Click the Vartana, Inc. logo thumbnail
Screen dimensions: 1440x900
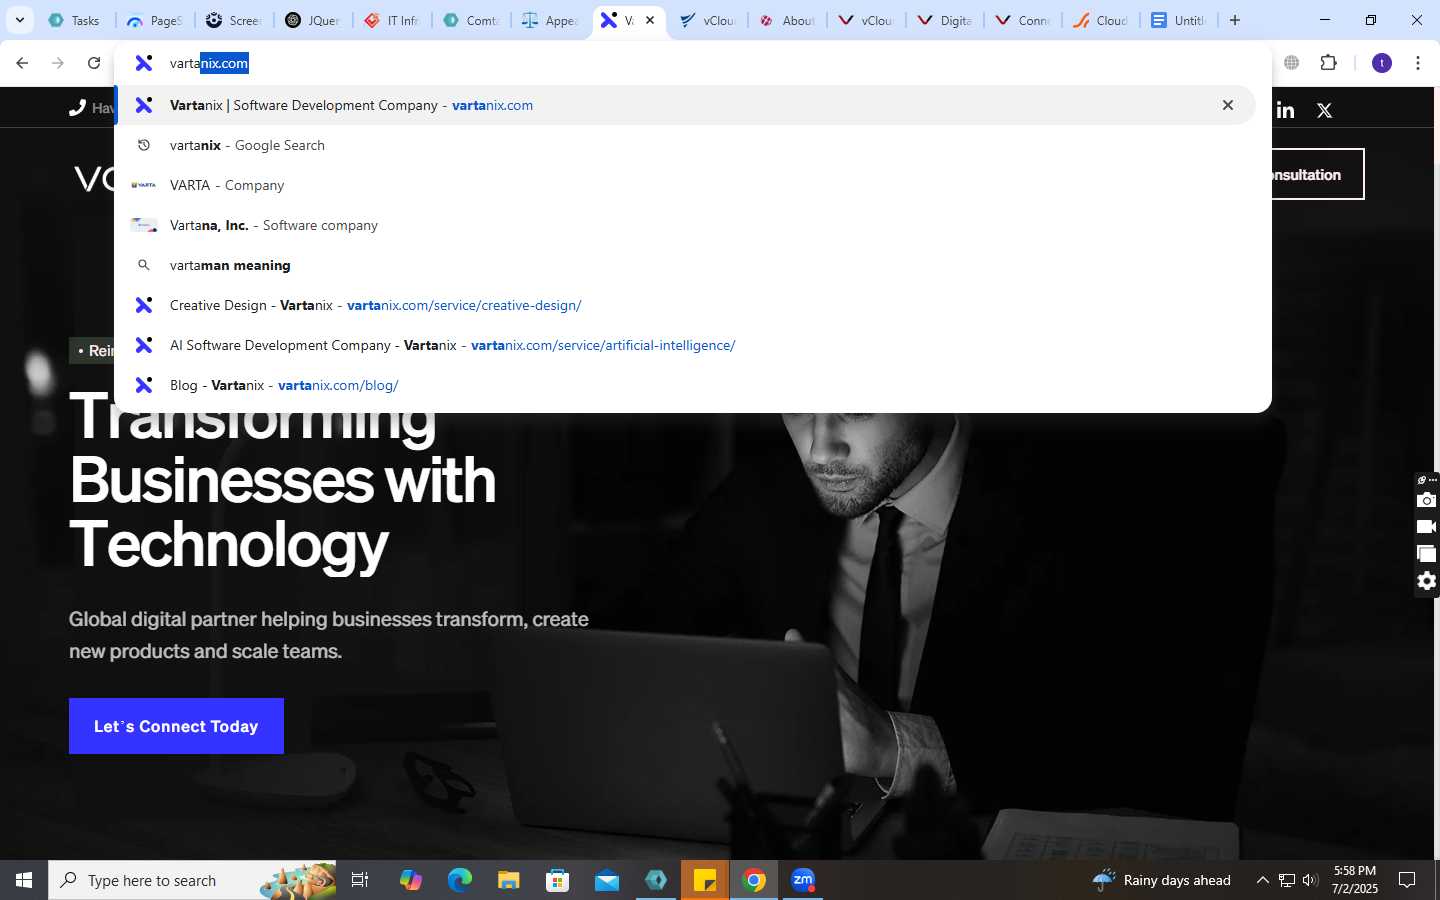click(144, 225)
